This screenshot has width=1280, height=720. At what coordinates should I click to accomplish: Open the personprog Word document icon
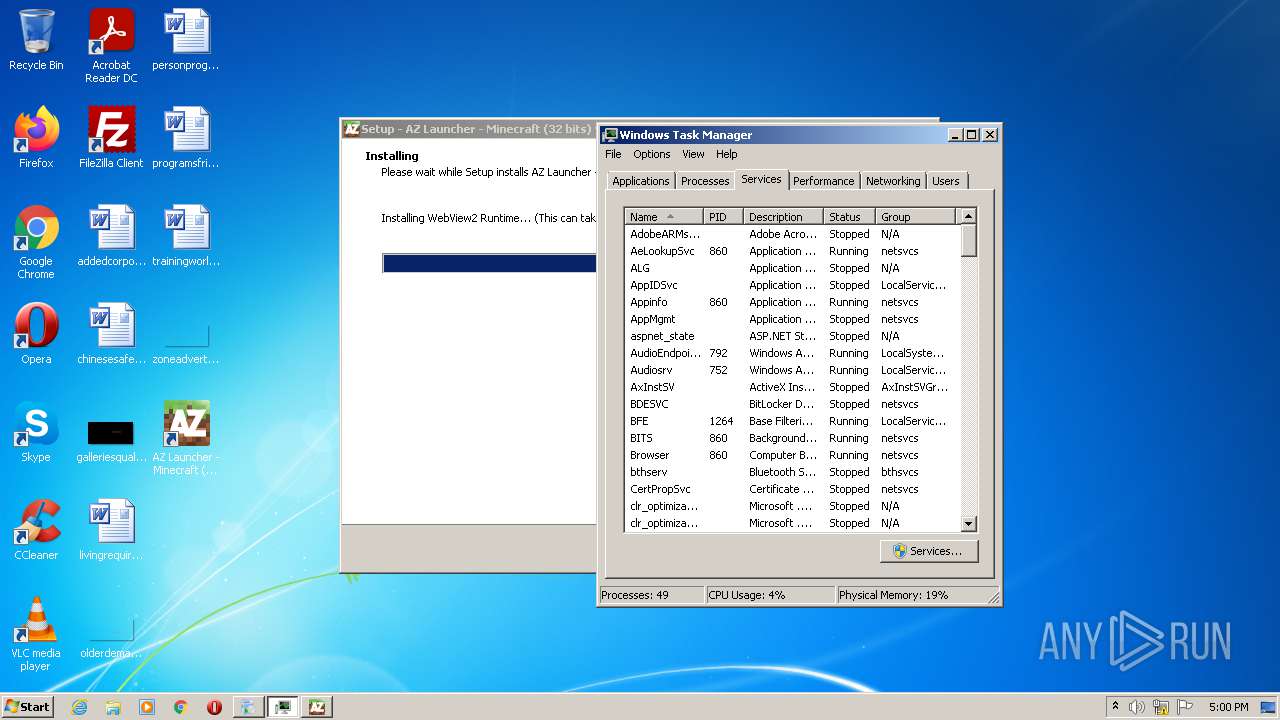point(186,40)
